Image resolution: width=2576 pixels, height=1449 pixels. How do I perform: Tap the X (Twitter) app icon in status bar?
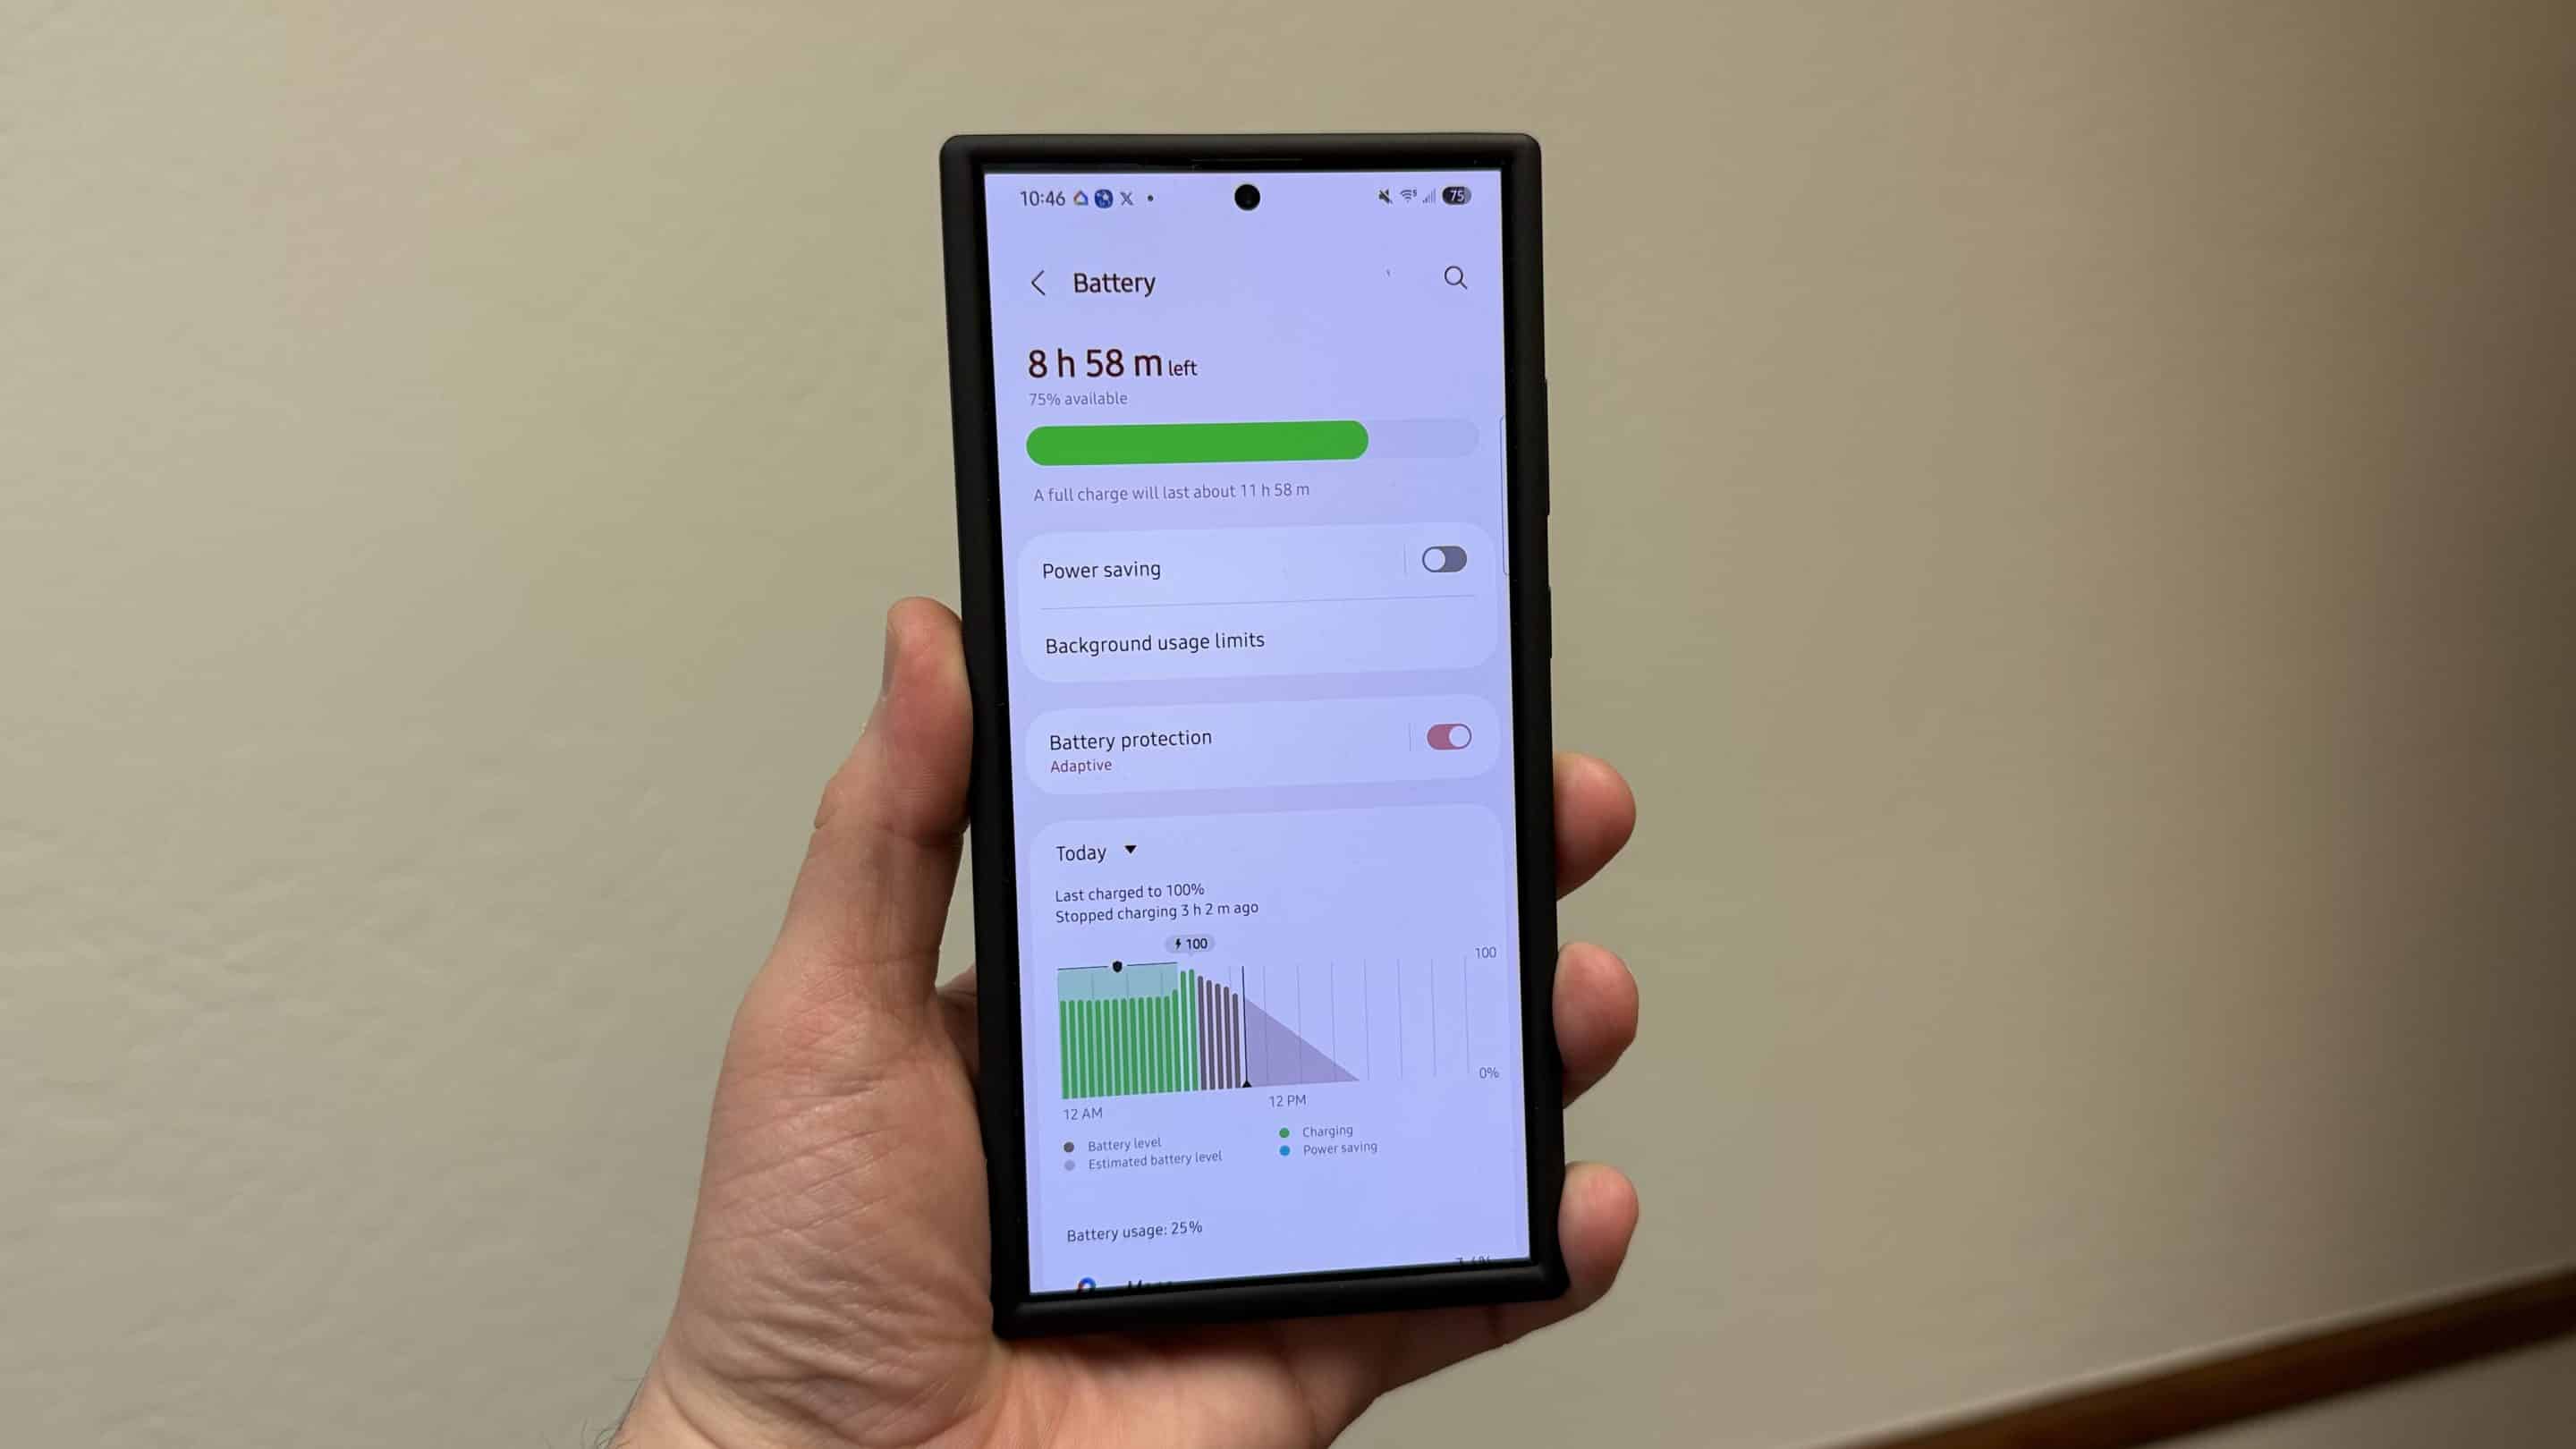point(1127,197)
